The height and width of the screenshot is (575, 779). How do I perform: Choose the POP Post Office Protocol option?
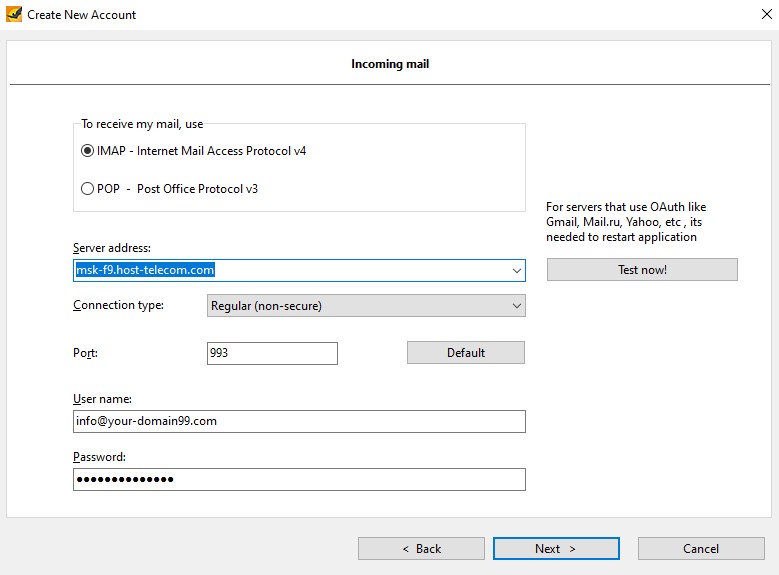tap(87, 189)
